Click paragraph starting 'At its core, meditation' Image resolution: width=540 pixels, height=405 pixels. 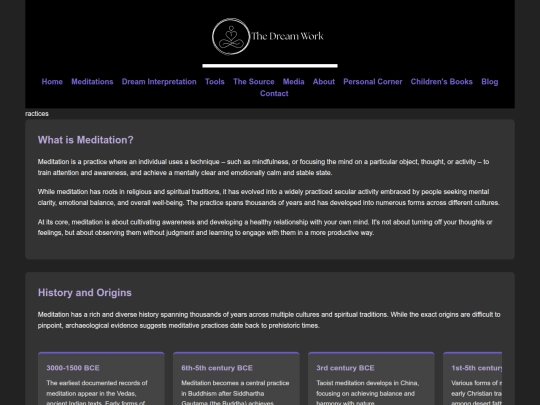(x=265, y=227)
